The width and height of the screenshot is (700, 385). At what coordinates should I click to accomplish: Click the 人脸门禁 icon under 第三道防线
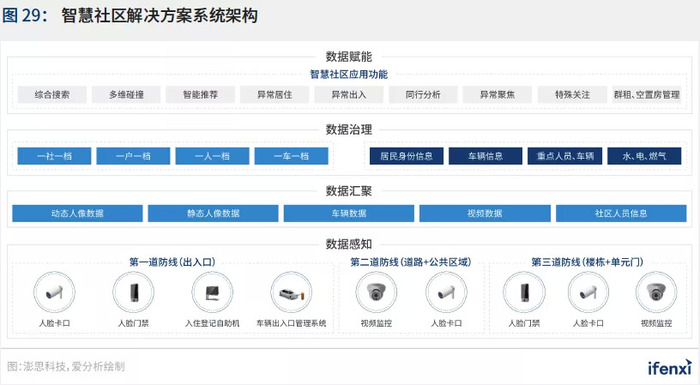click(x=524, y=293)
